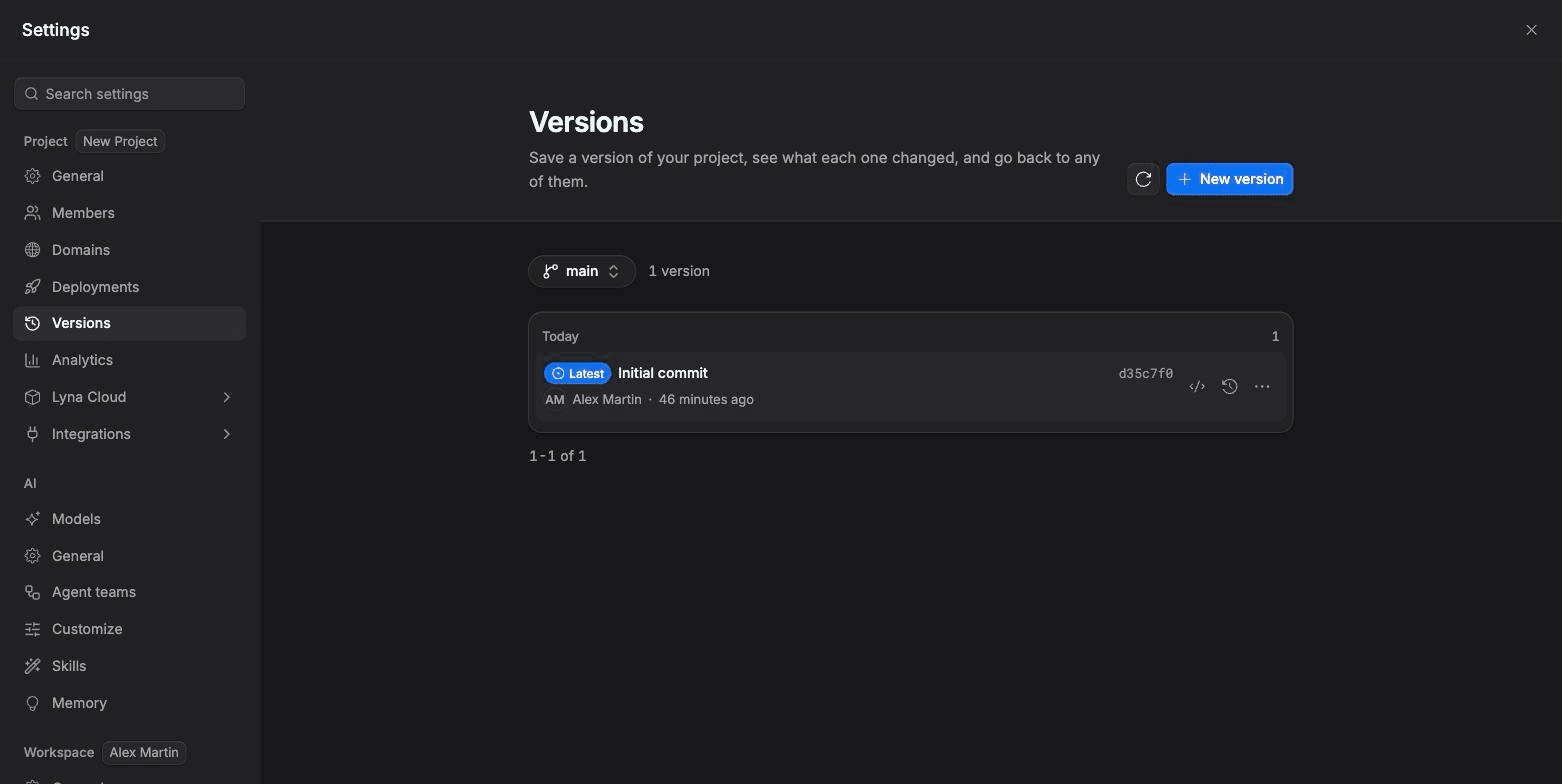Viewport: 1562px width, 784px height.
Task: Click the AI section label
Action: (30, 483)
